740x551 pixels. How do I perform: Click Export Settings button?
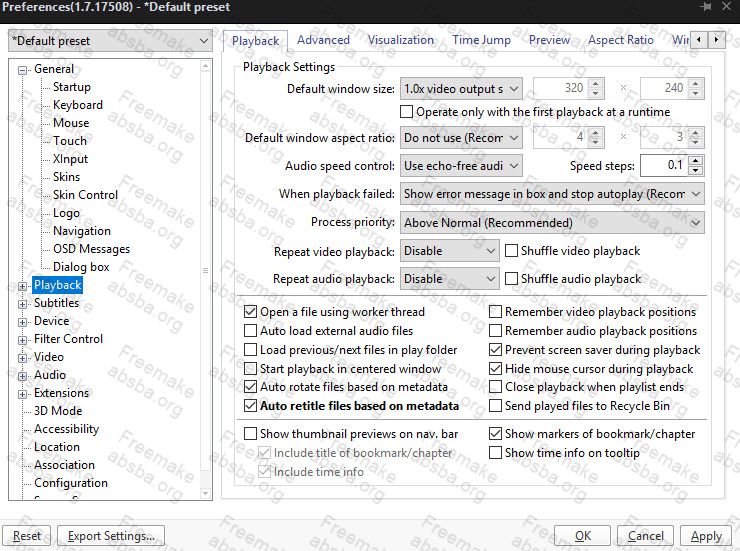111,536
